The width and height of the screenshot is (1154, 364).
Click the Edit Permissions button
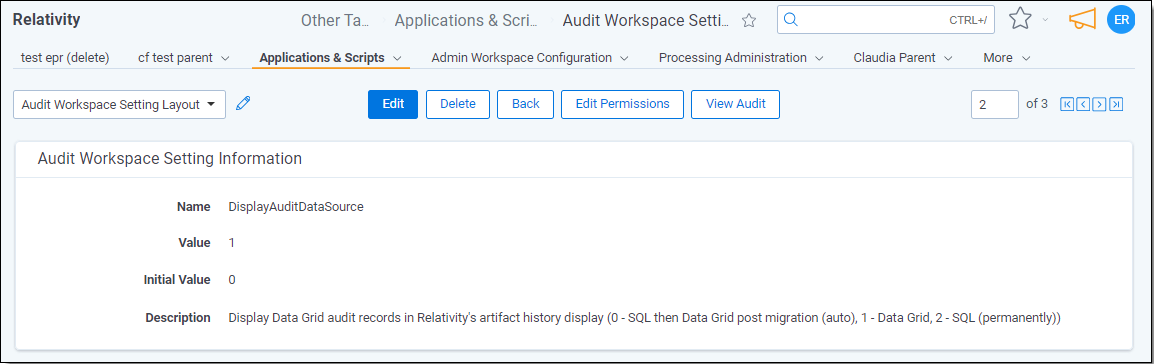click(623, 104)
